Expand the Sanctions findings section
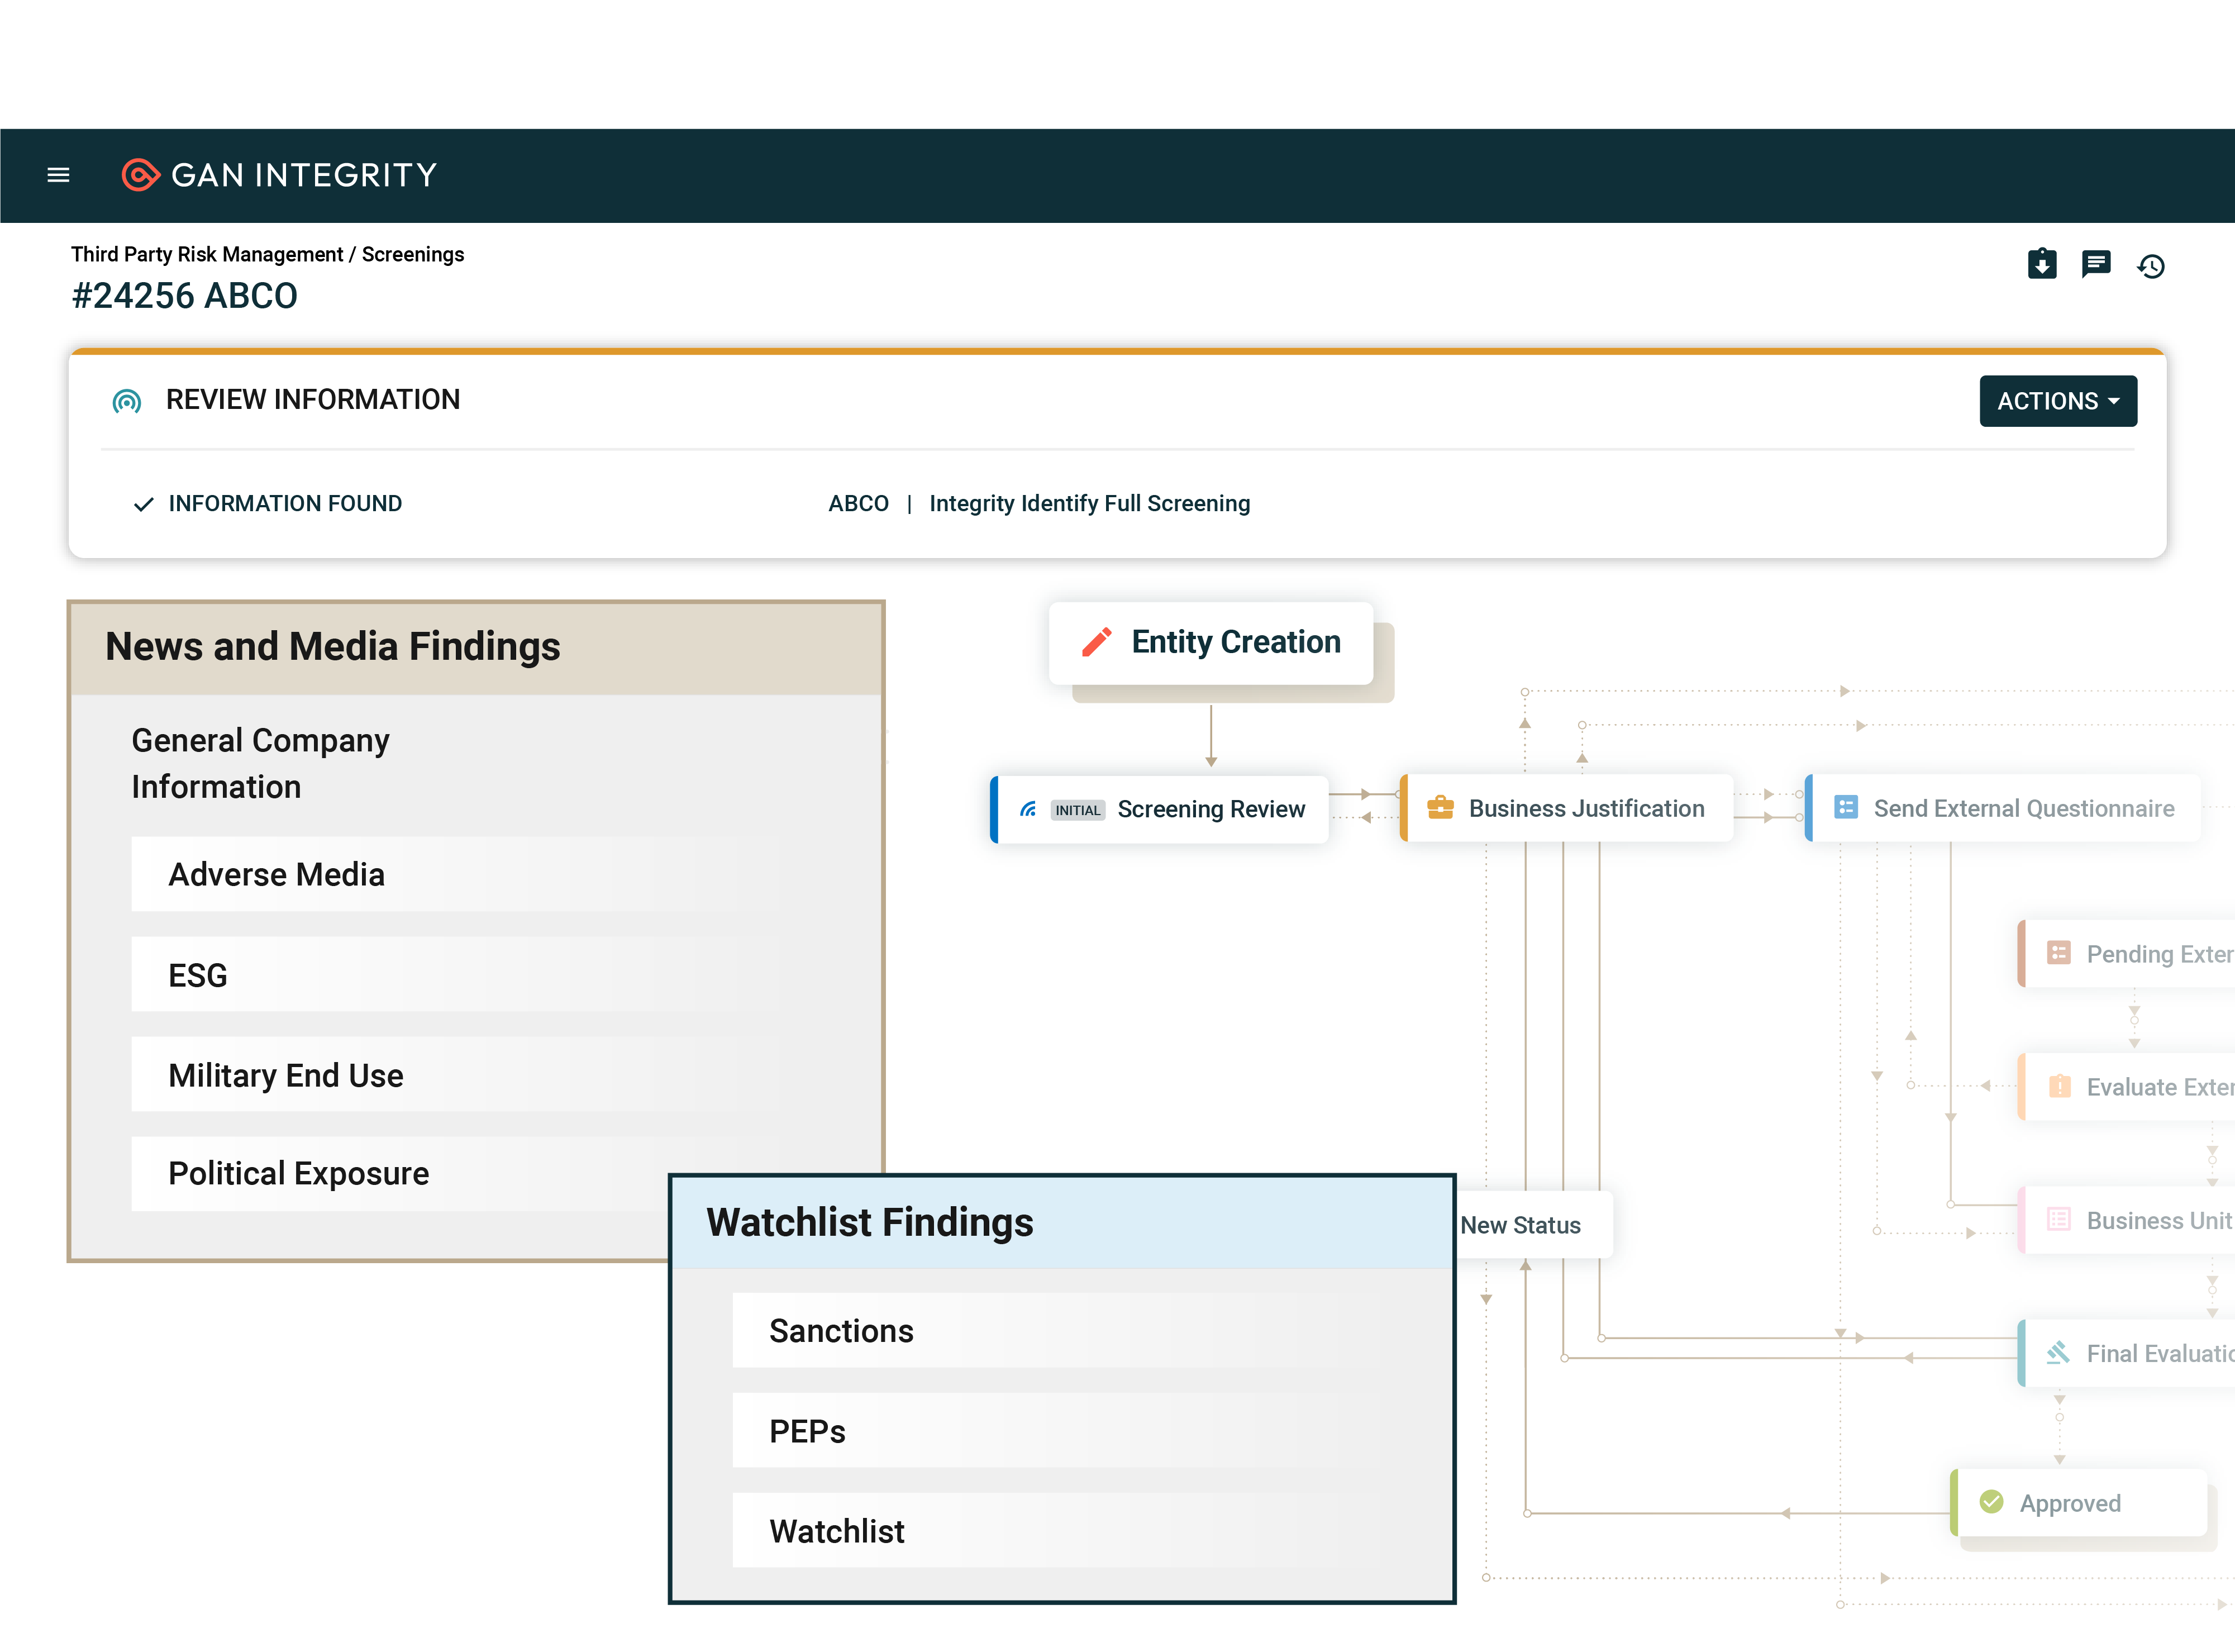Screen dimensions: 2235x1652 coord(841,1330)
